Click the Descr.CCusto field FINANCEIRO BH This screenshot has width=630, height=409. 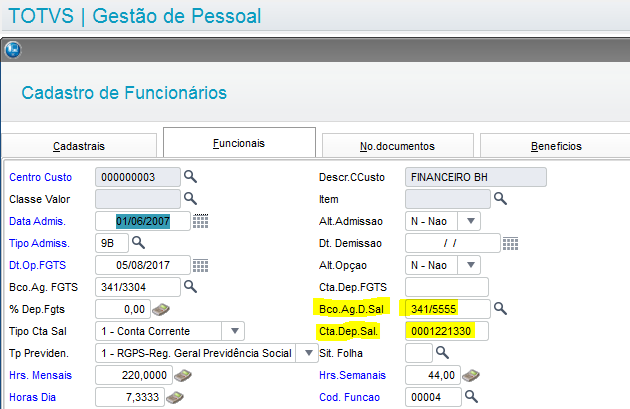(x=476, y=177)
